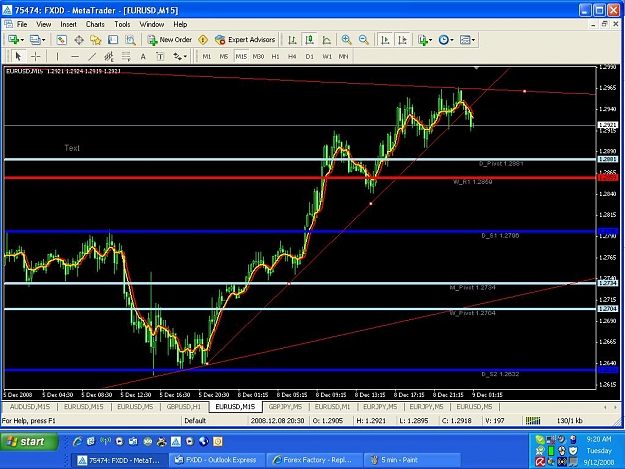Launch Internet Explorer from quick launch
The height and width of the screenshot is (469, 625).
click(x=77, y=442)
